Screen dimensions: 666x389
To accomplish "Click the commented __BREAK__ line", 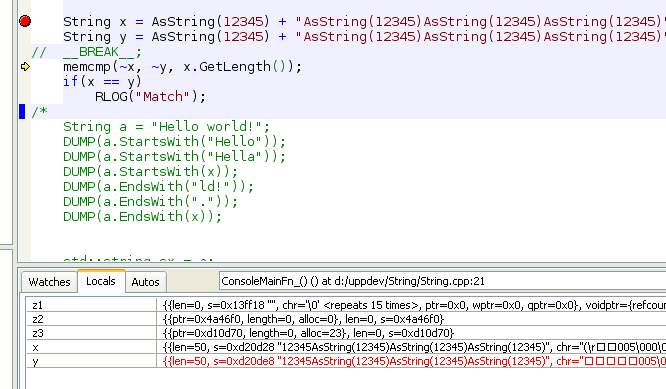I will tap(86, 52).
